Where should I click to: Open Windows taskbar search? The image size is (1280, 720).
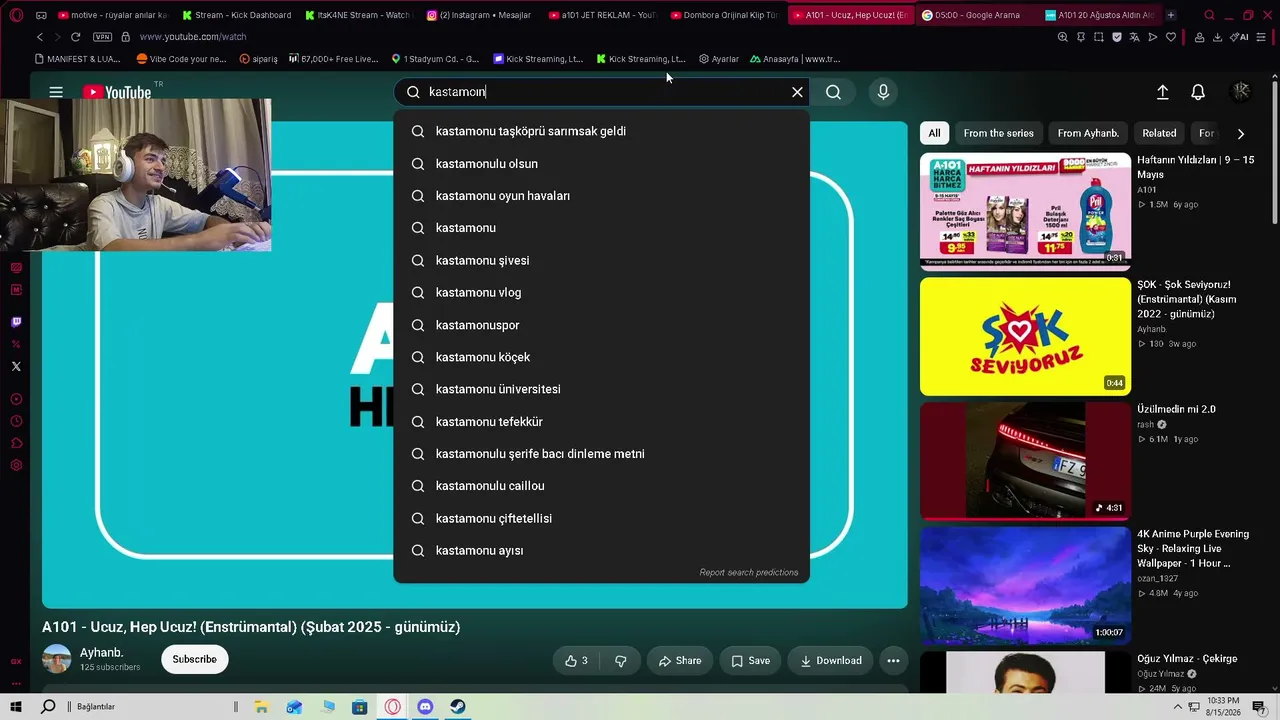coord(48,707)
